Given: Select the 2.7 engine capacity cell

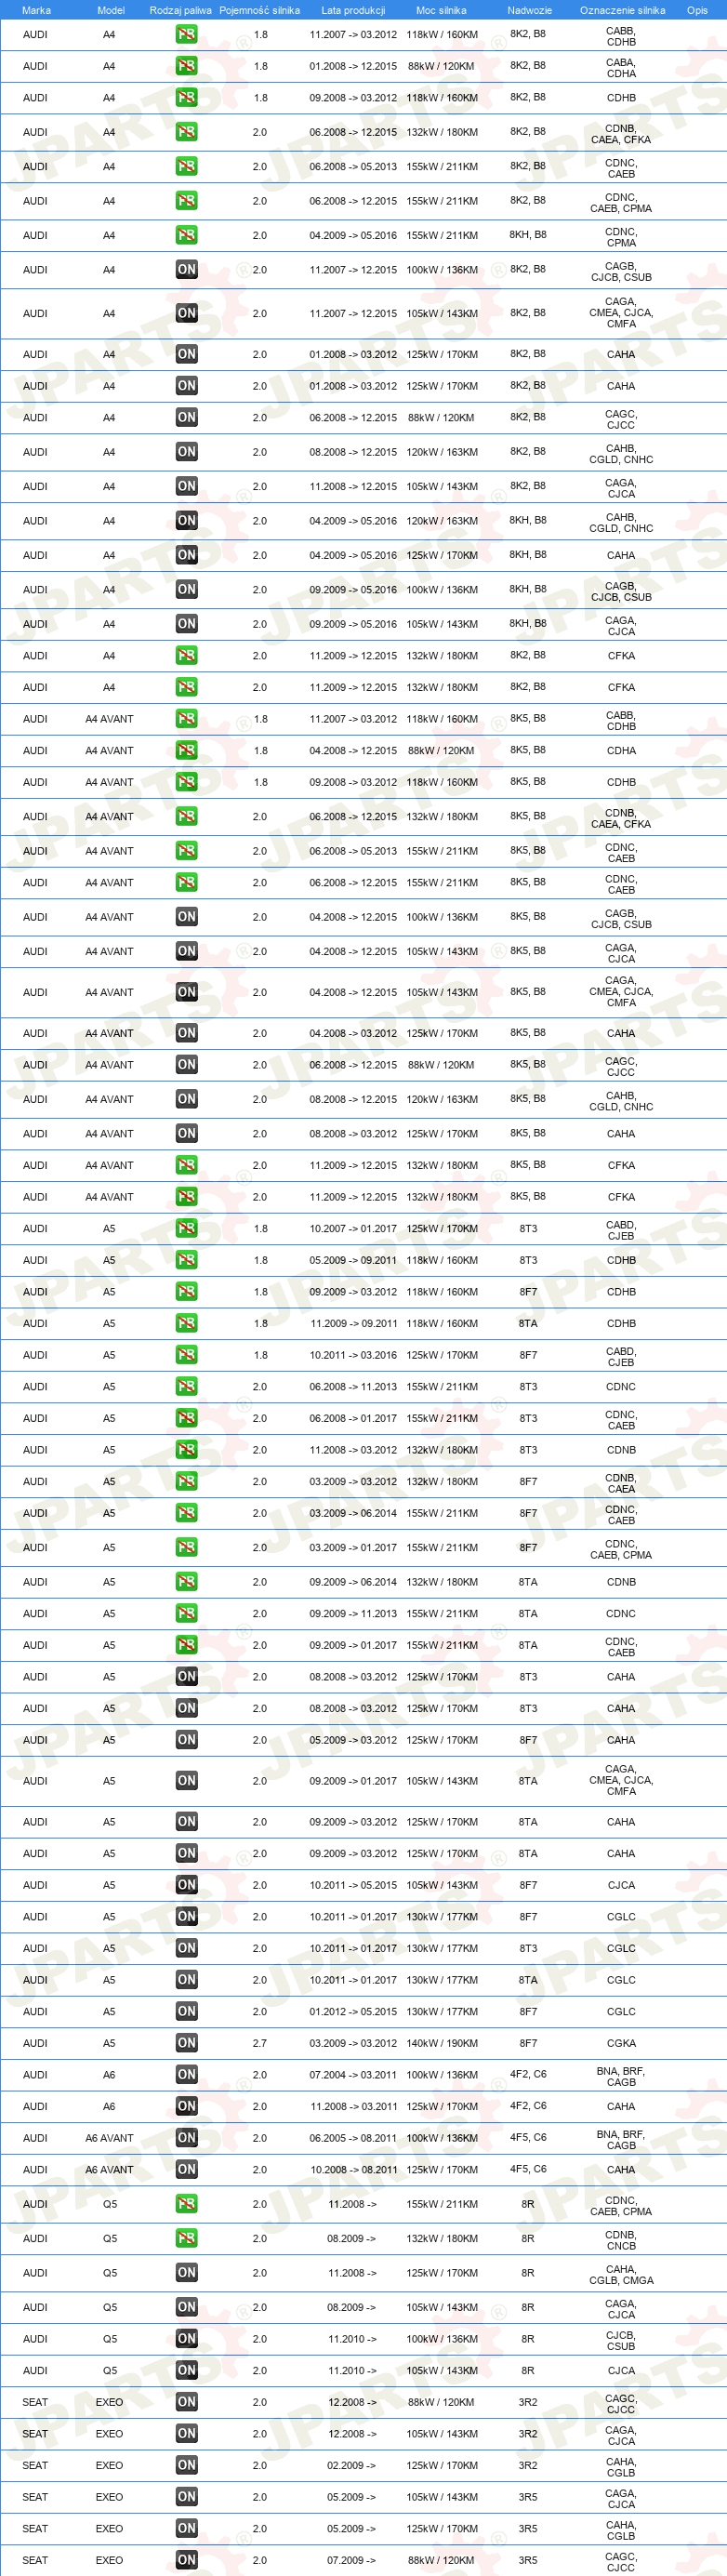Looking at the screenshot, I should [260, 2043].
